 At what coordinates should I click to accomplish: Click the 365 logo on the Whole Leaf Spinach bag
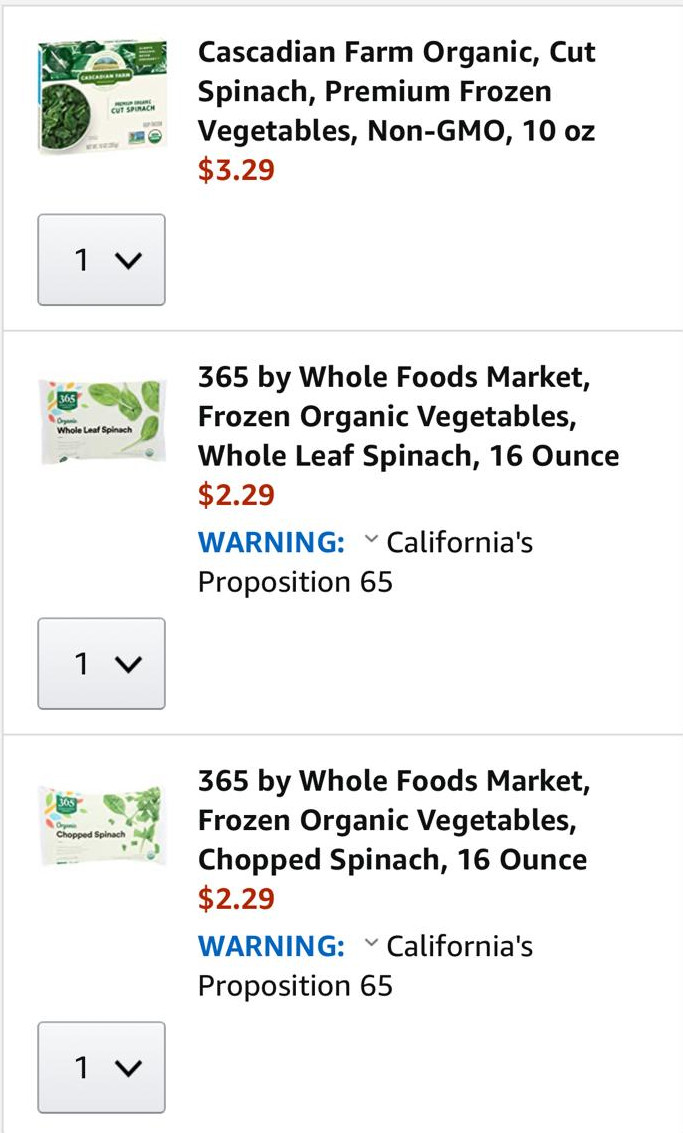point(66,401)
